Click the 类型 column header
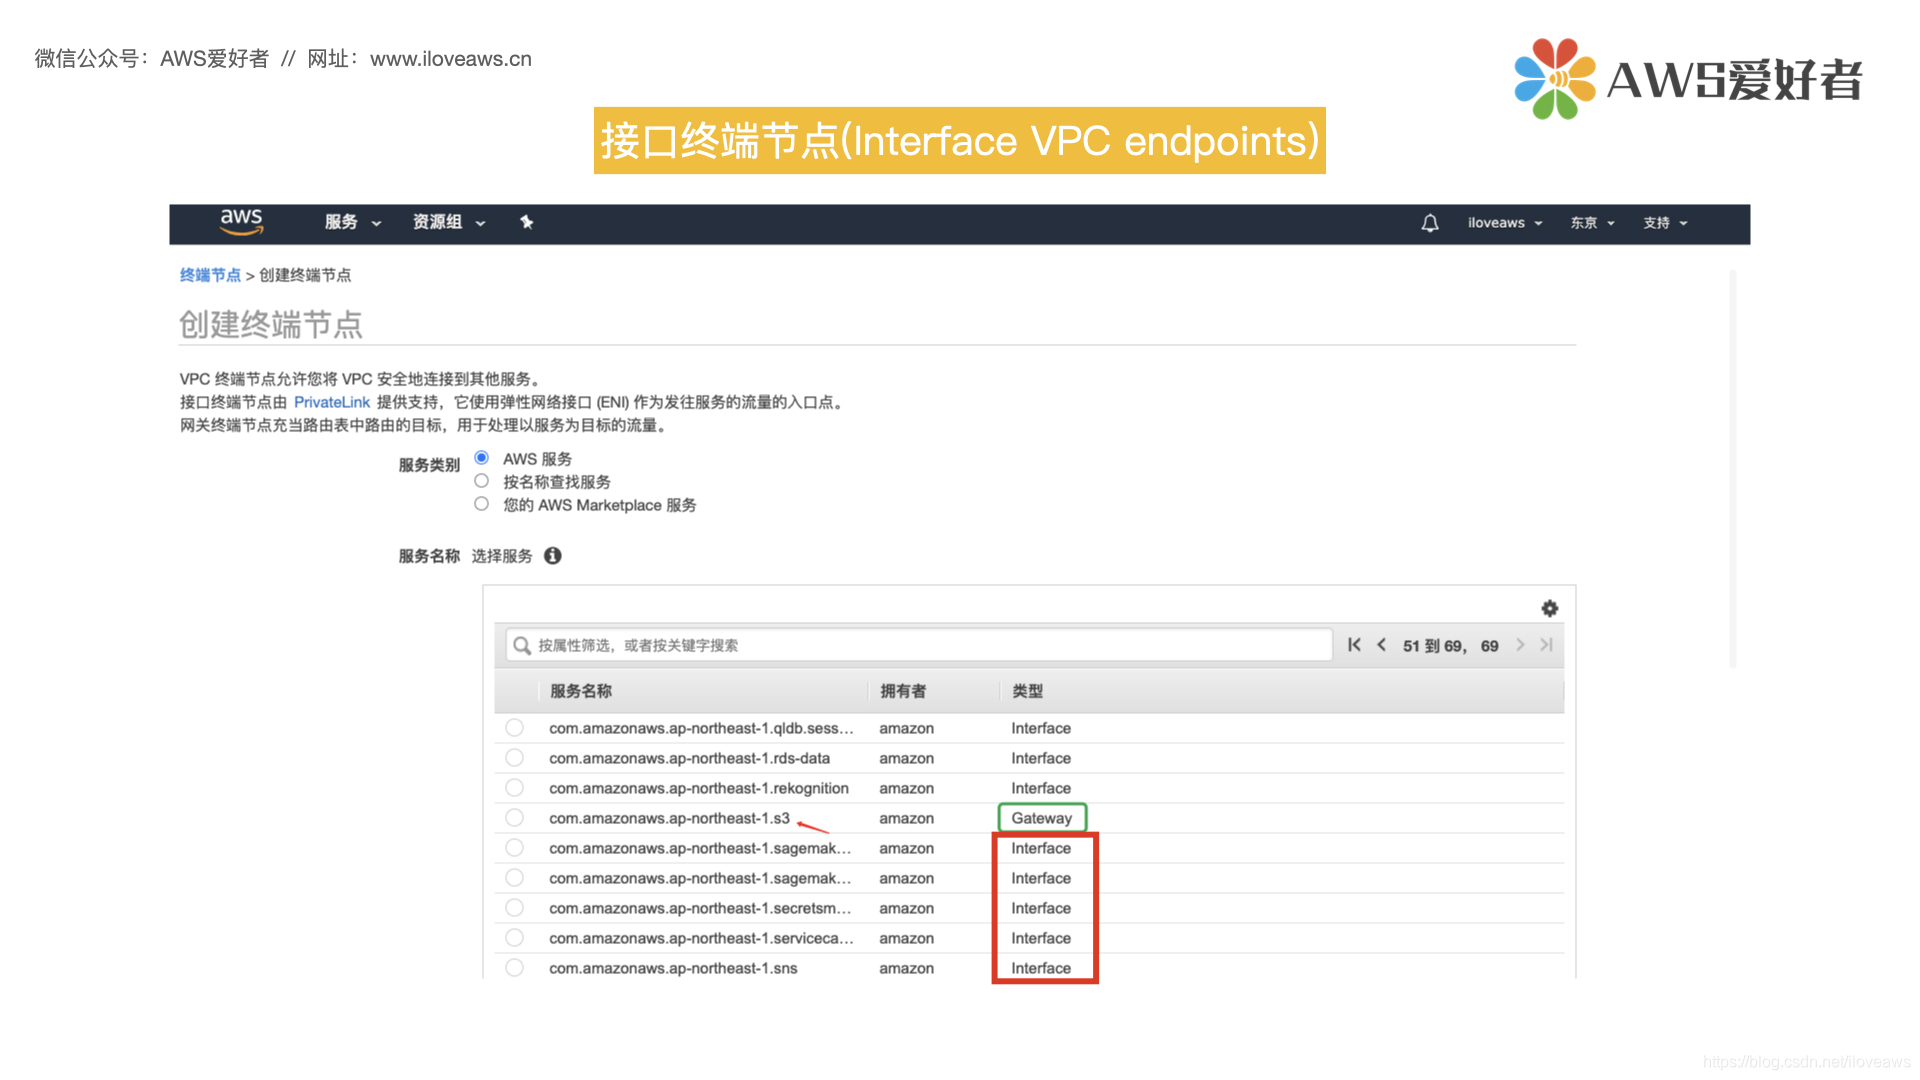The image size is (1920, 1080). click(1027, 691)
